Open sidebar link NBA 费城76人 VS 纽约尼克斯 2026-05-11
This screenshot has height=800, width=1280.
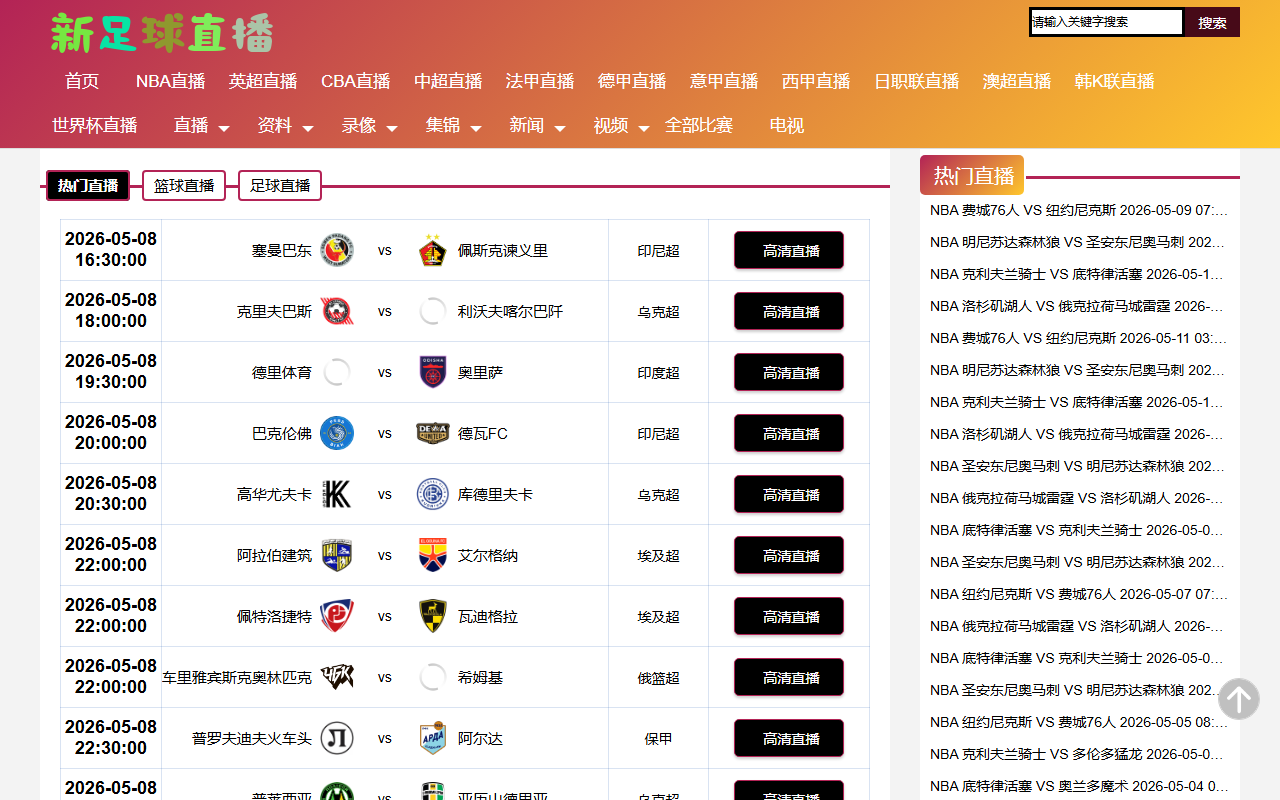click(1079, 338)
